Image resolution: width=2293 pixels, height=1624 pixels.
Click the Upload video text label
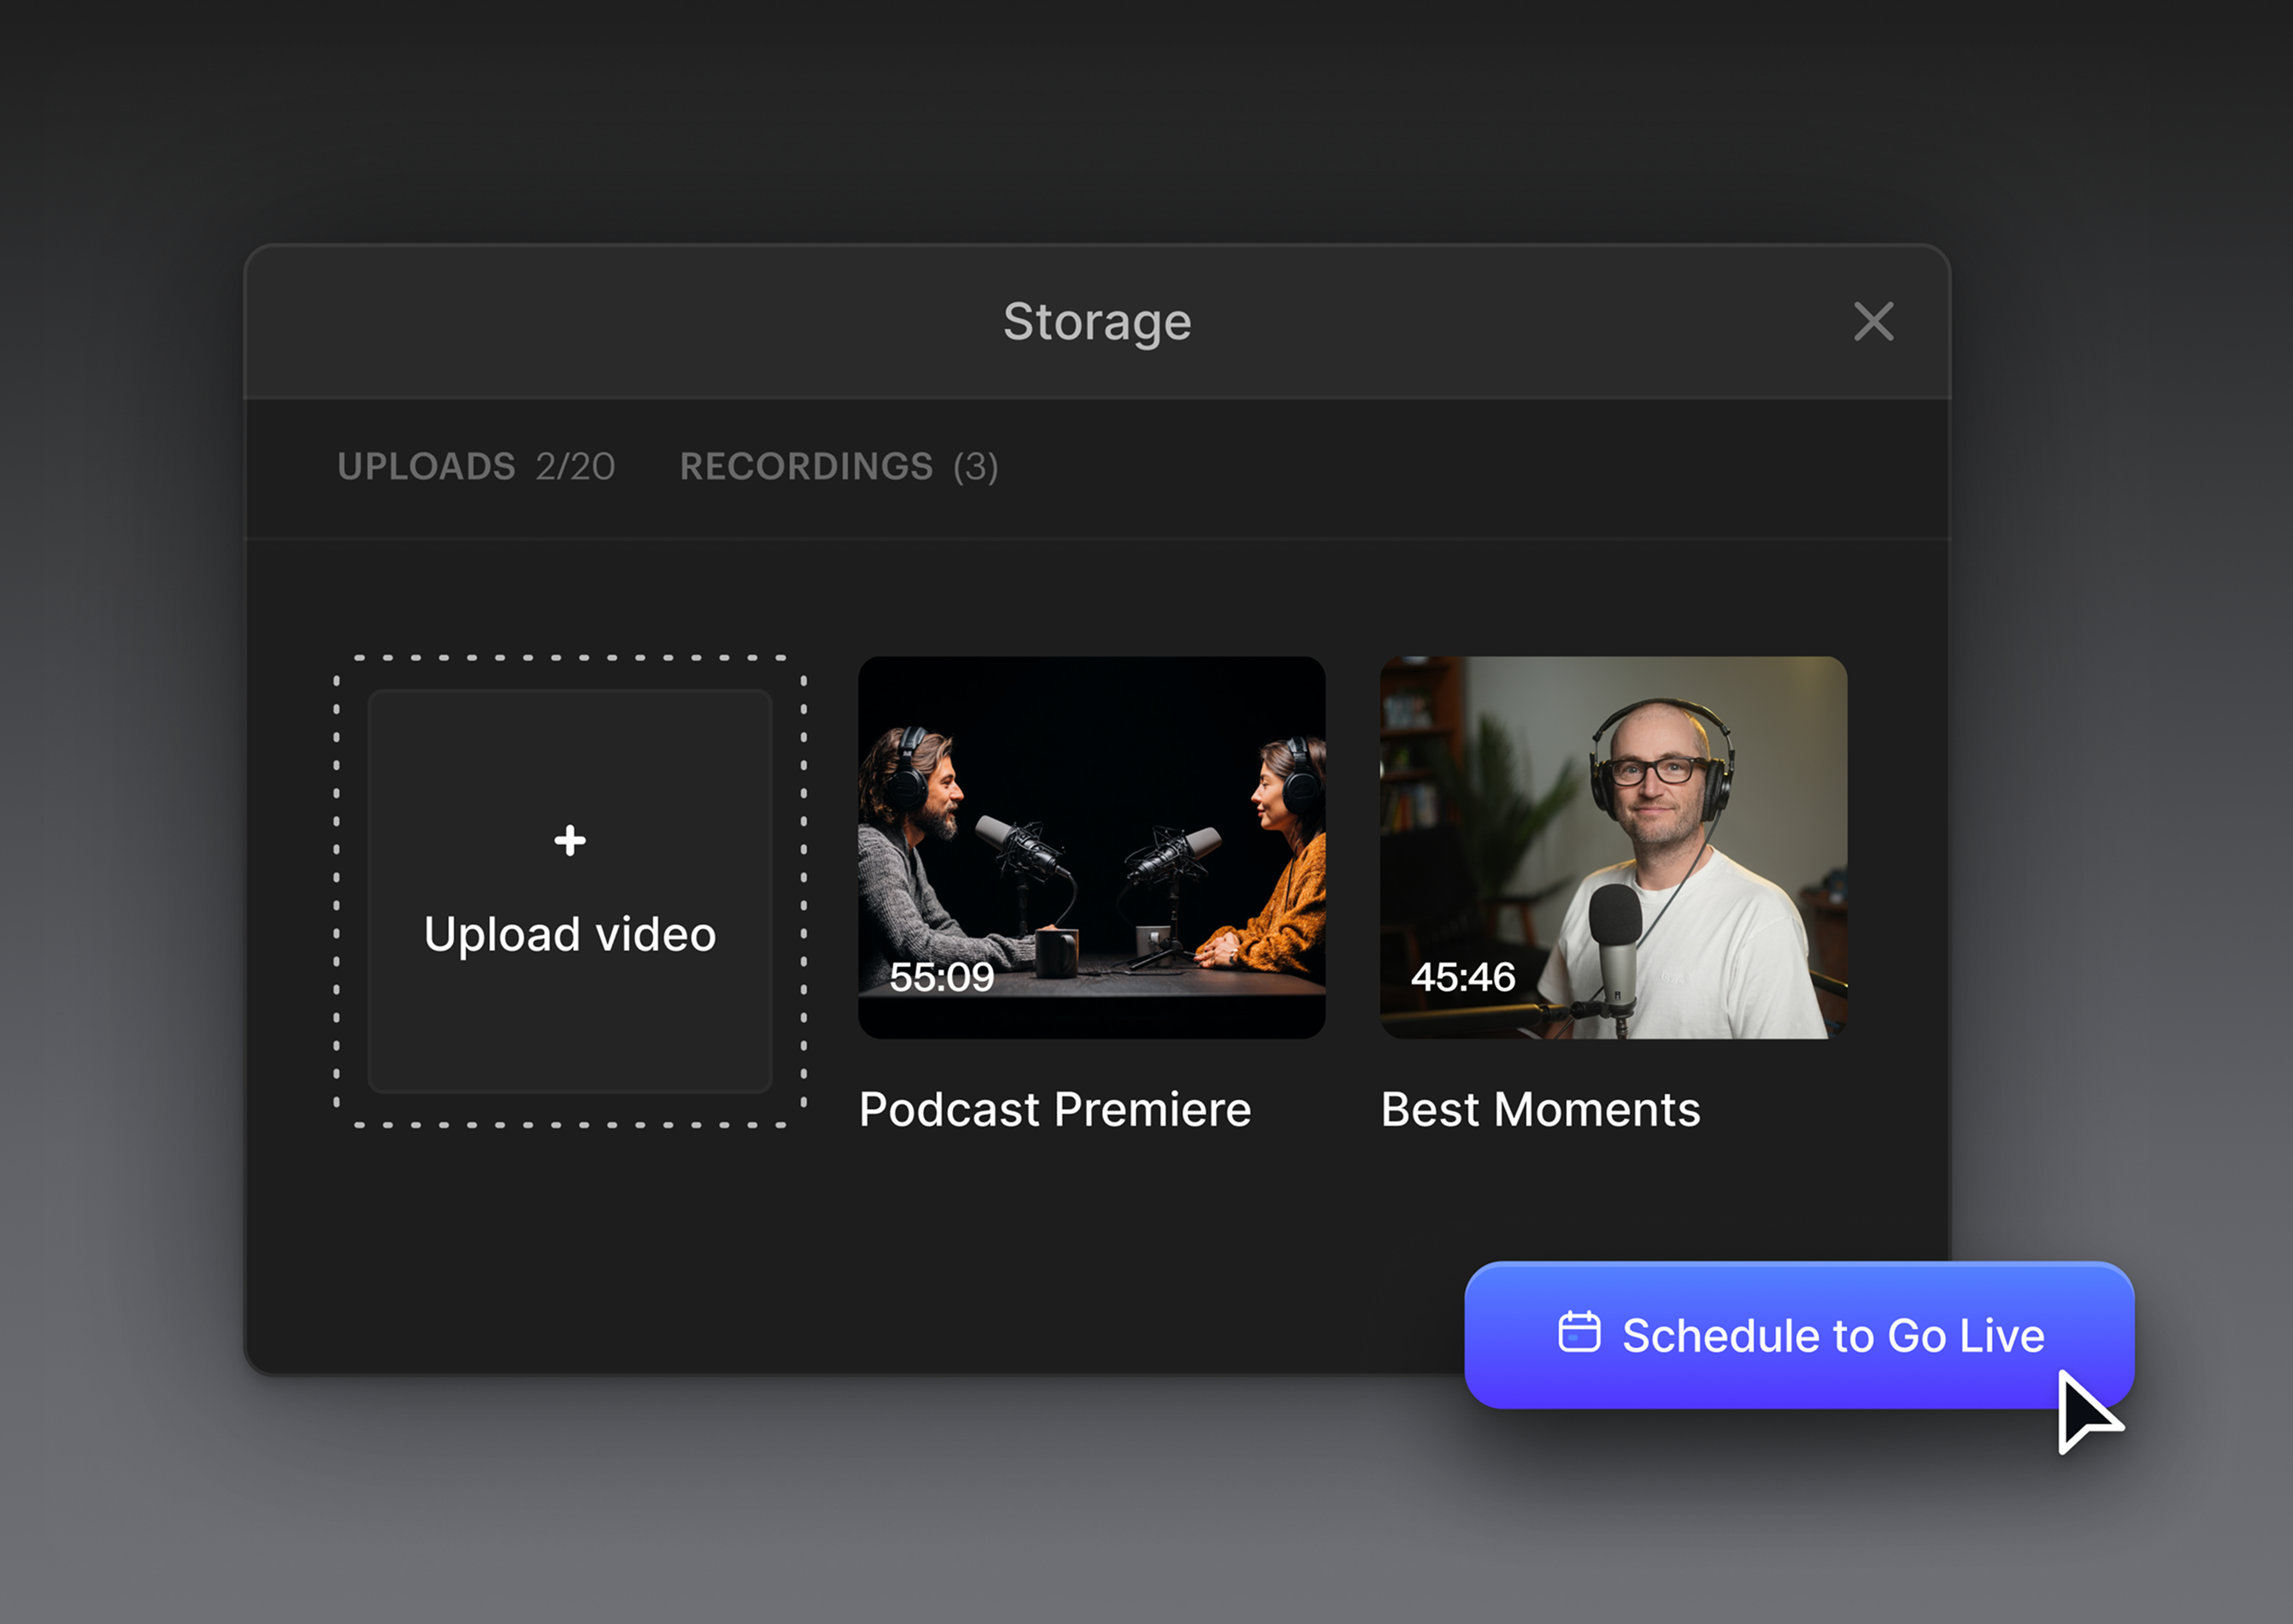click(x=570, y=935)
